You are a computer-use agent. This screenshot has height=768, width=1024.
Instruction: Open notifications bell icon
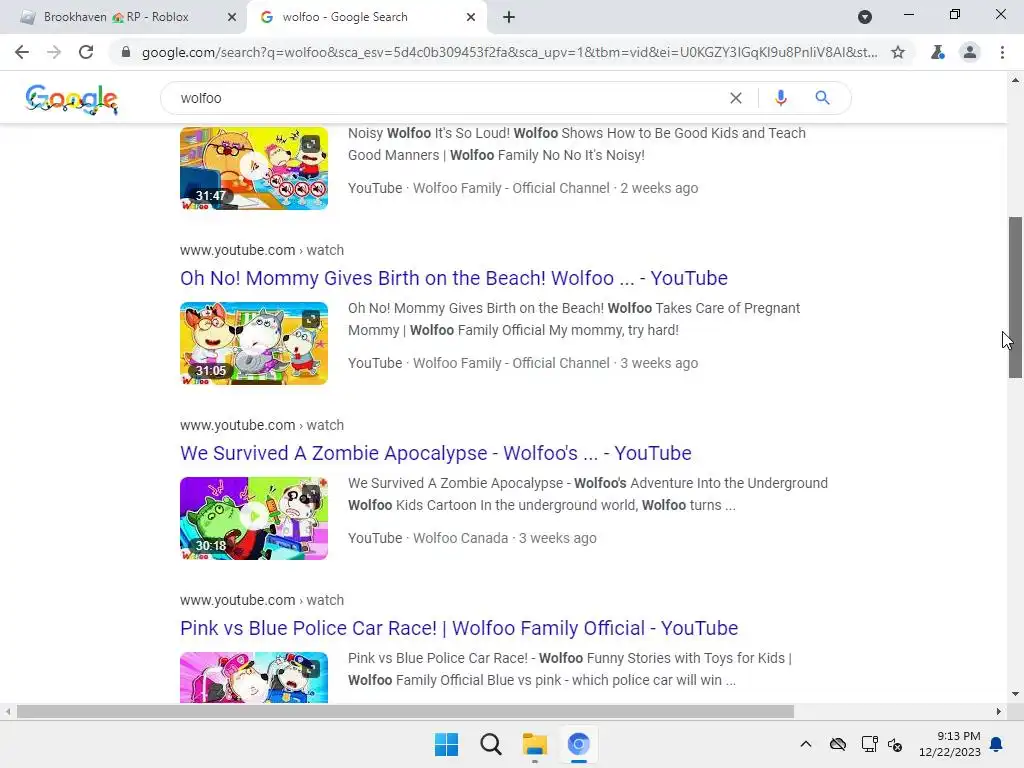click(997, 744)
